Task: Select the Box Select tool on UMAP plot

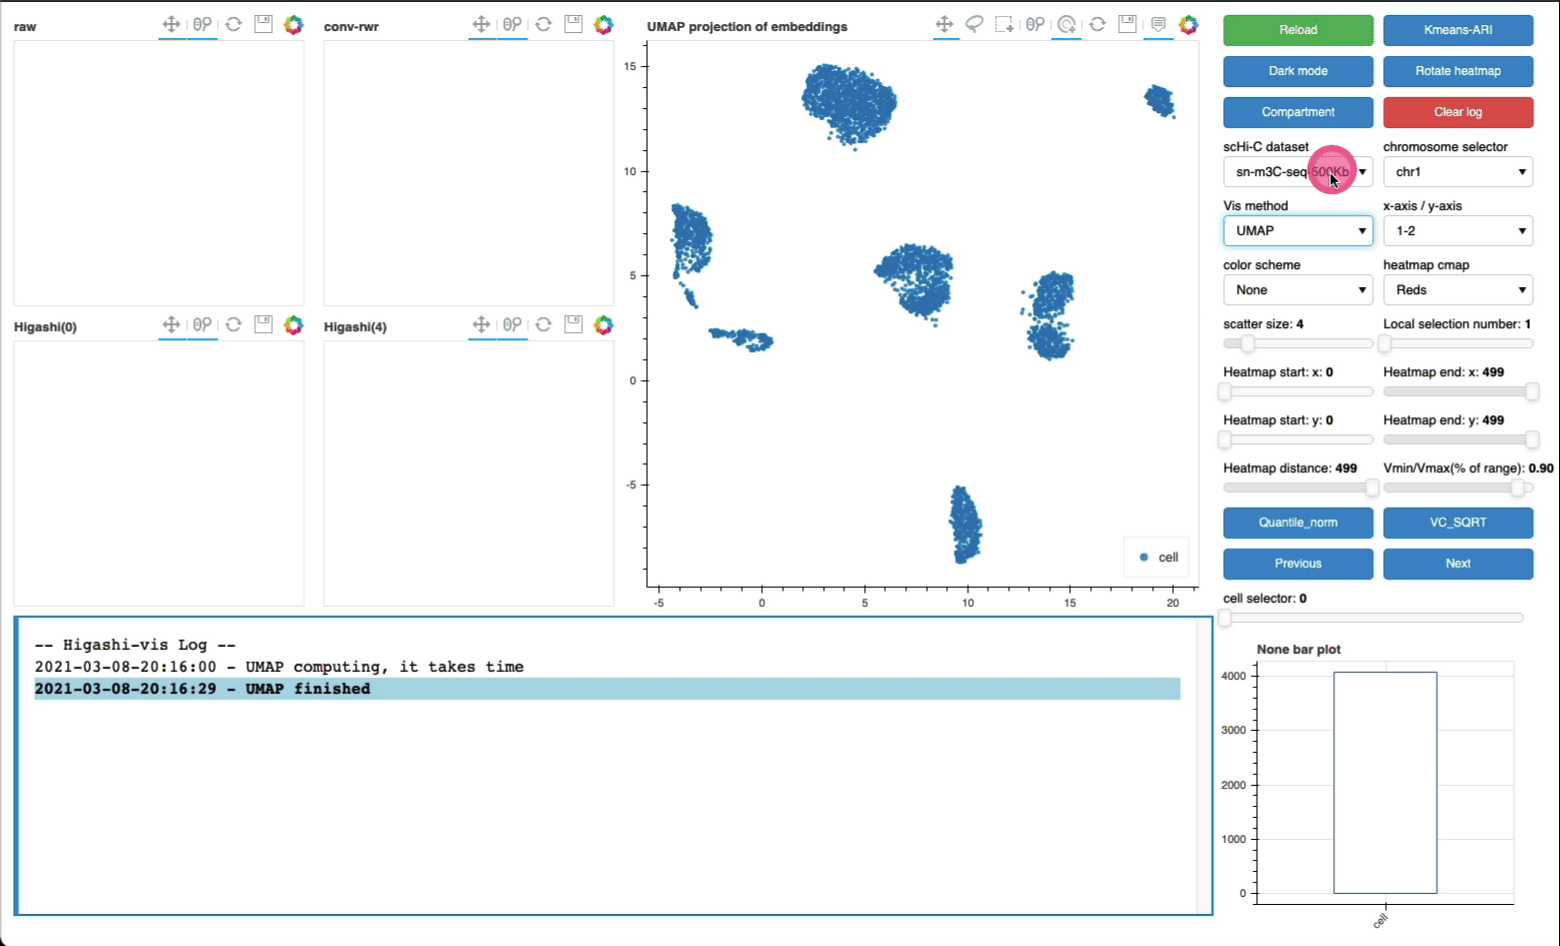Action: pyautogui.click(x=1004, y=25)
